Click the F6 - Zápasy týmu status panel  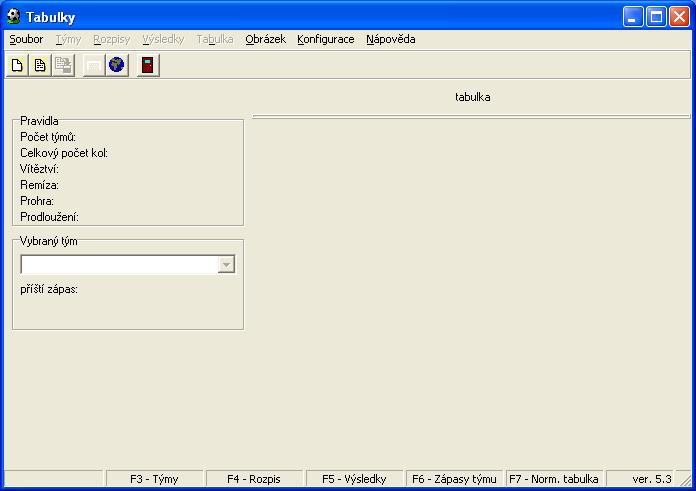tap(454, 479)
